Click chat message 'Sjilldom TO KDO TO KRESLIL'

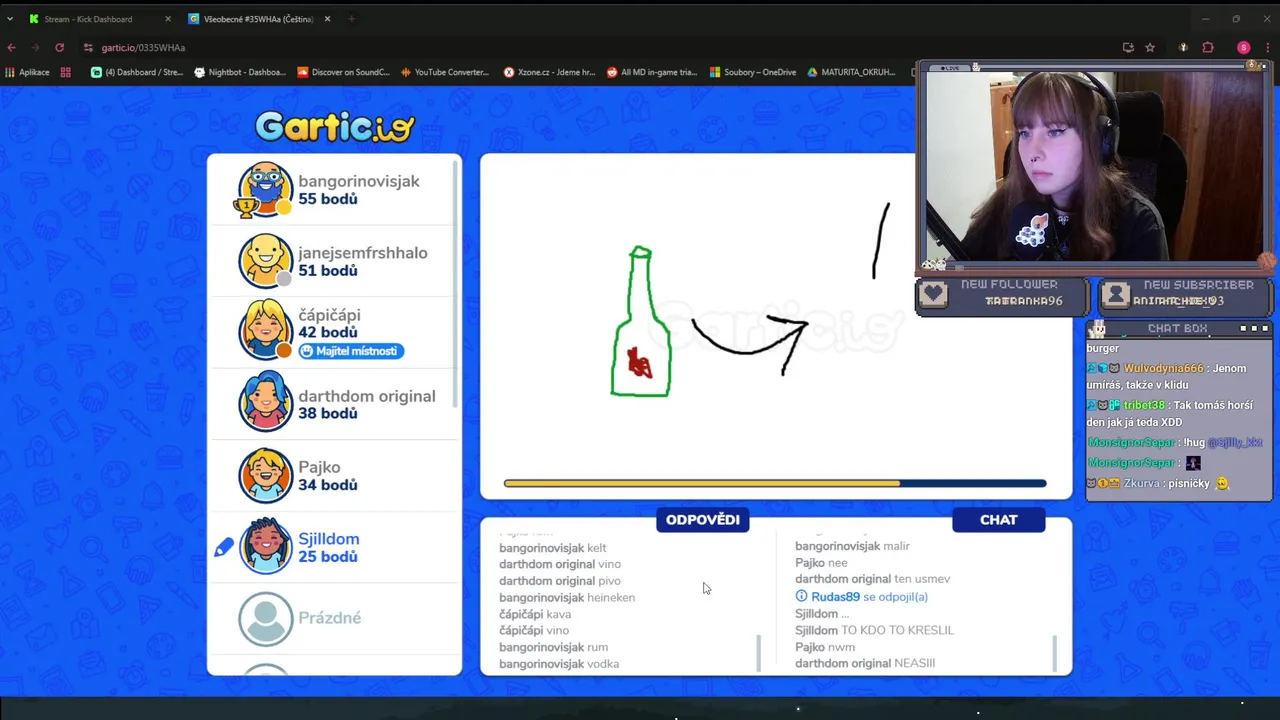[x=875, y=630]
